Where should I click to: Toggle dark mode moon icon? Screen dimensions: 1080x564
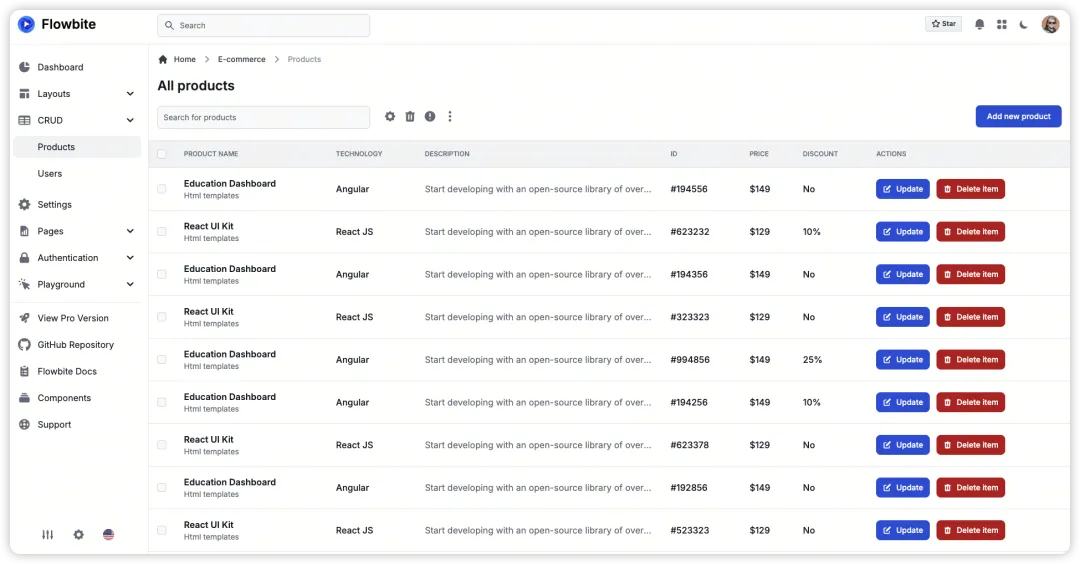(1023, 25)
